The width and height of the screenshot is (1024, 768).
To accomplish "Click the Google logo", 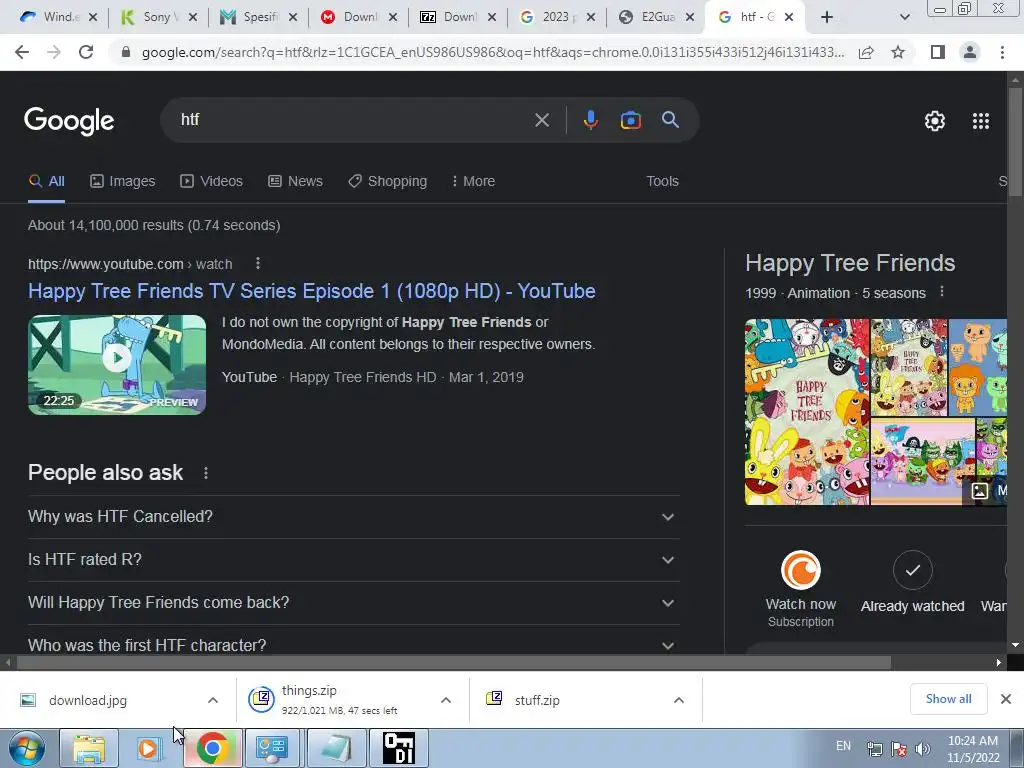I will tap(69, 121).
